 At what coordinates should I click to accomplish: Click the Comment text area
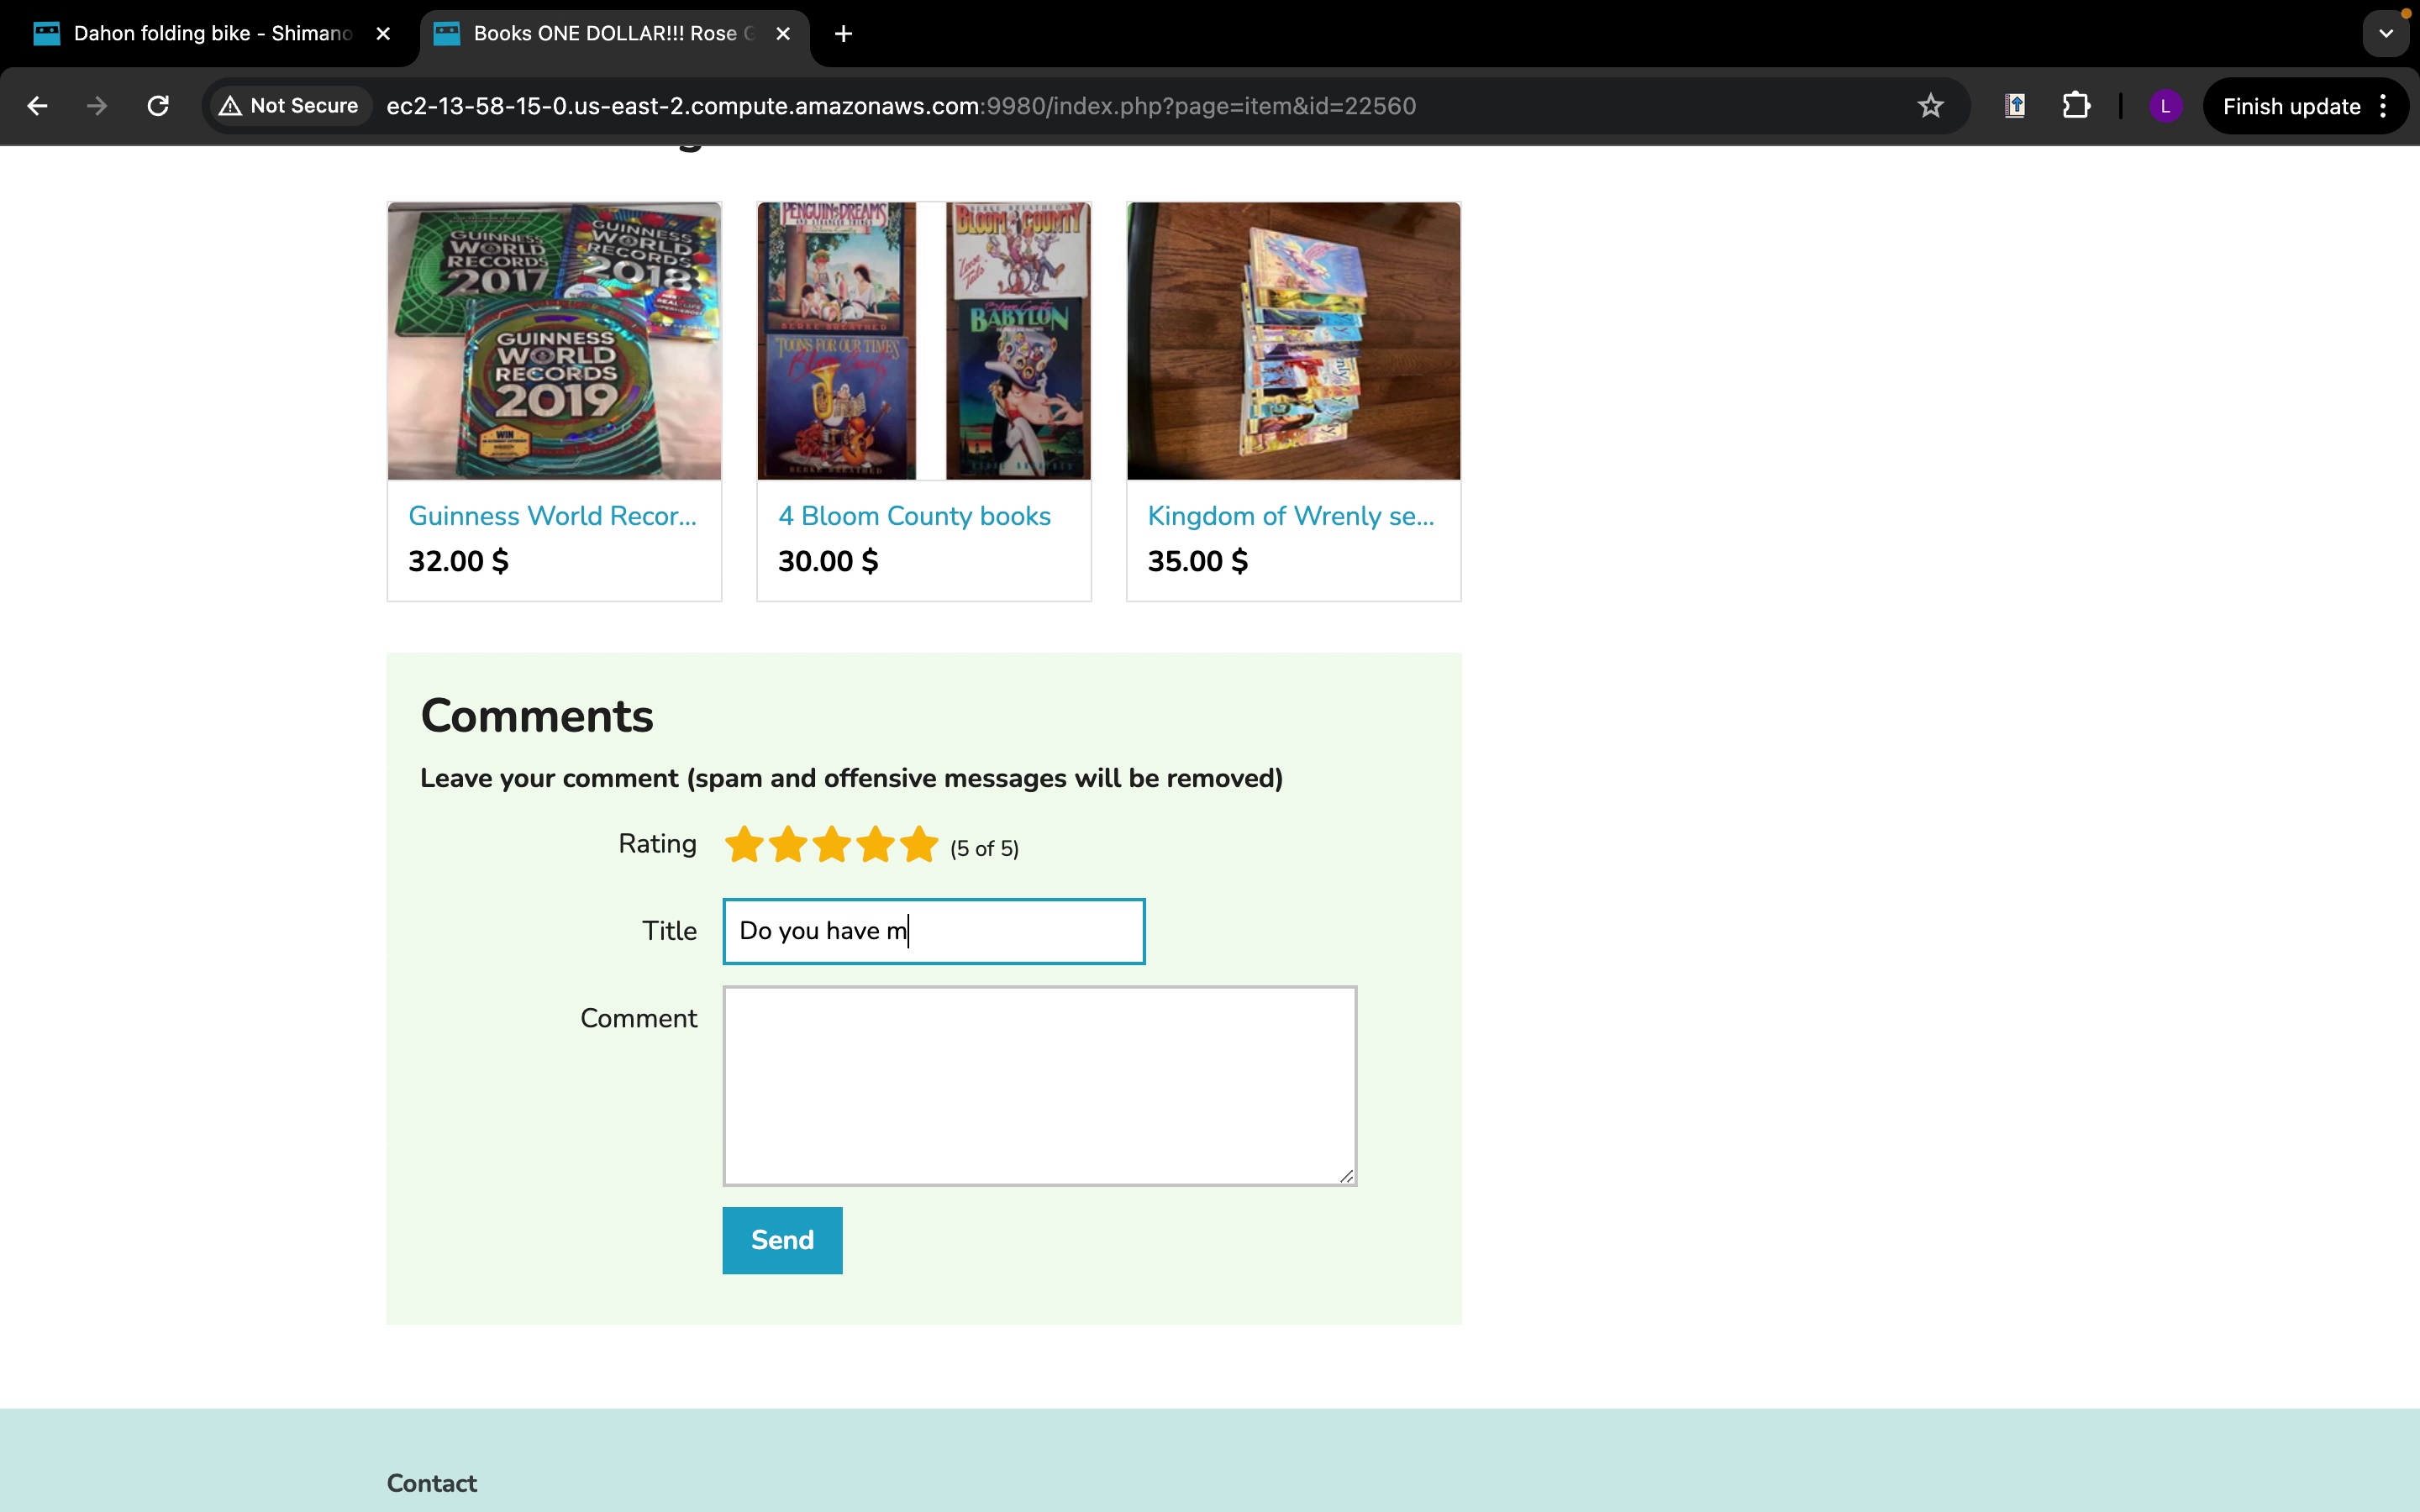click(1039, 1085)
